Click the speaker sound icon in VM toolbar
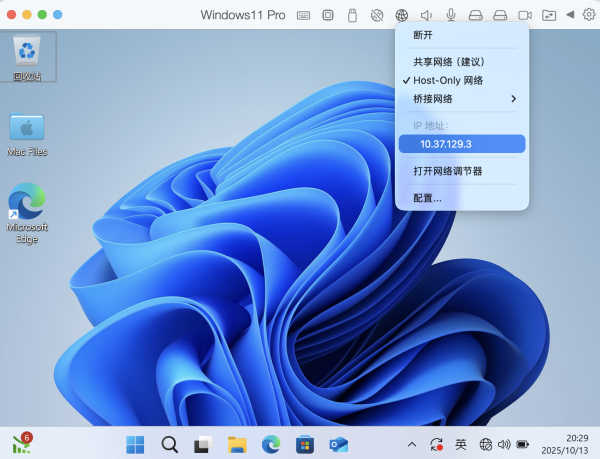This screenshot has height=459, width=600. (x=426, y=15)
